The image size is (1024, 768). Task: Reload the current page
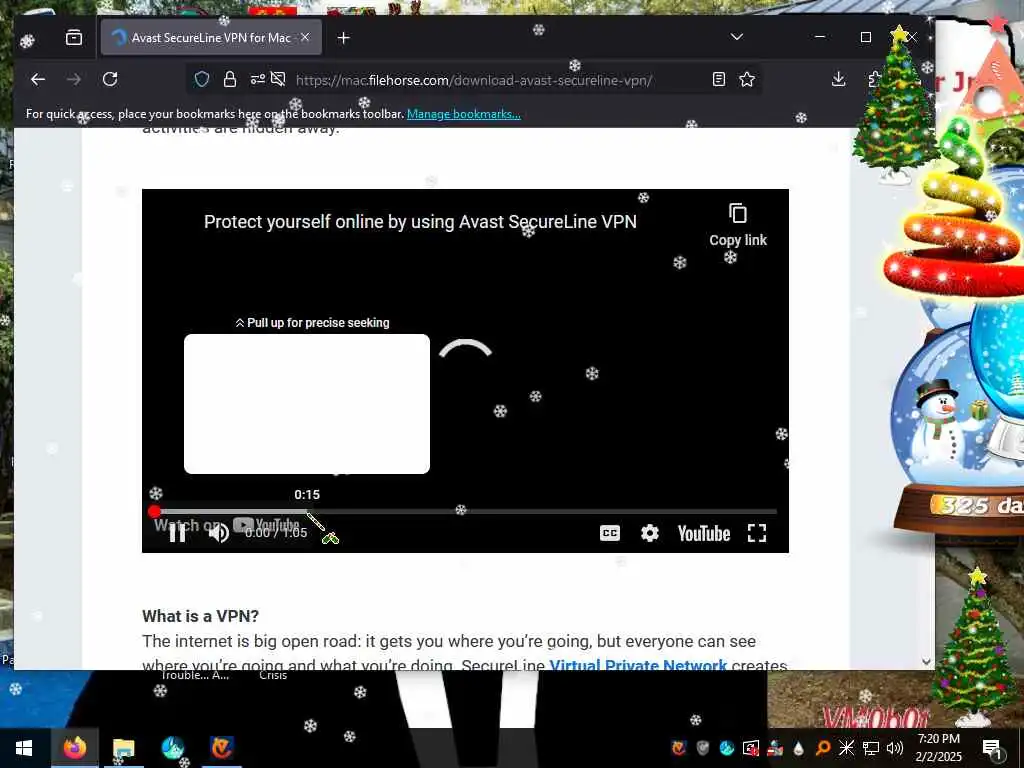(110, 80)
